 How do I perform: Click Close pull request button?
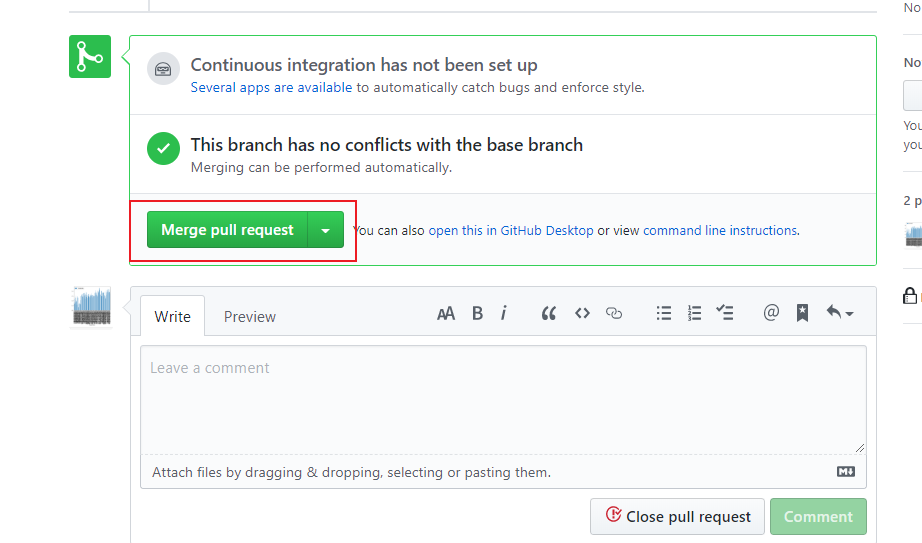click(x=677, y=517)
